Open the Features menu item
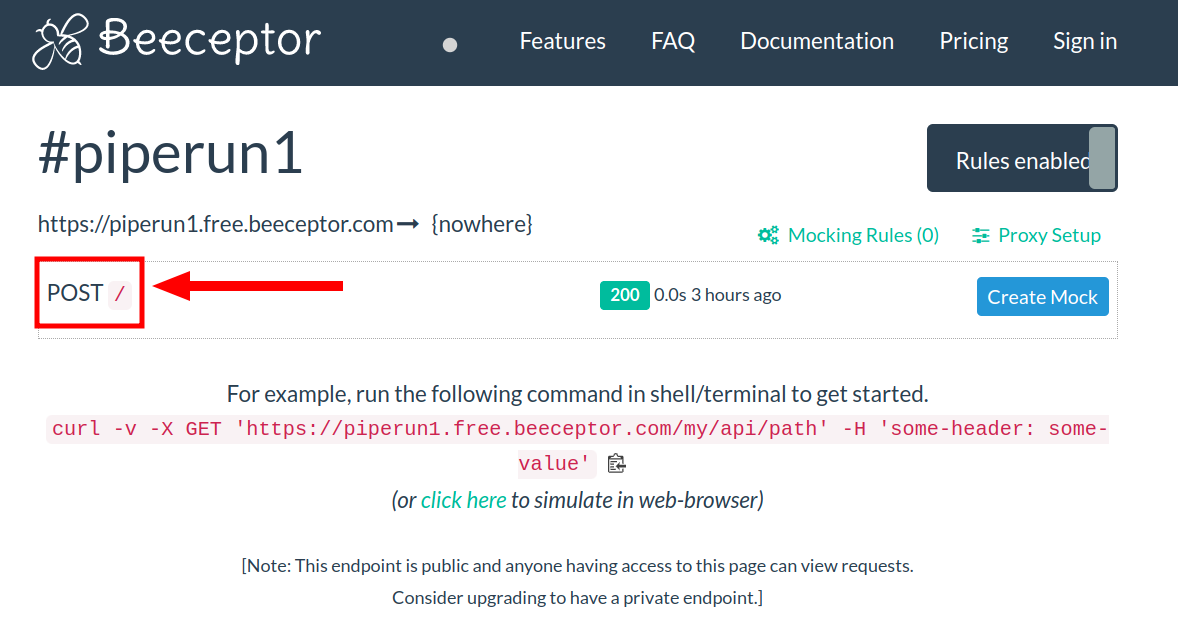Viewport: 1178px width, 620px height. (x=562, y=41)
